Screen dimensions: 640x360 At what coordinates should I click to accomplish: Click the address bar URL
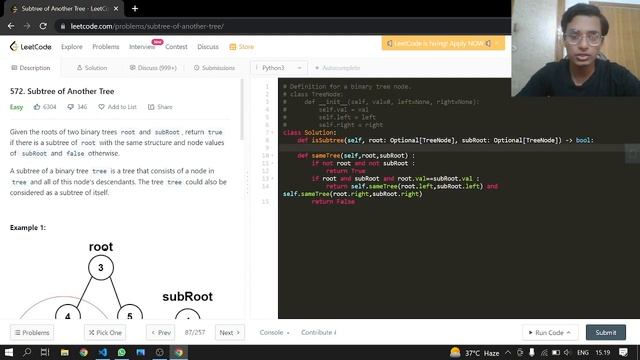147,26
